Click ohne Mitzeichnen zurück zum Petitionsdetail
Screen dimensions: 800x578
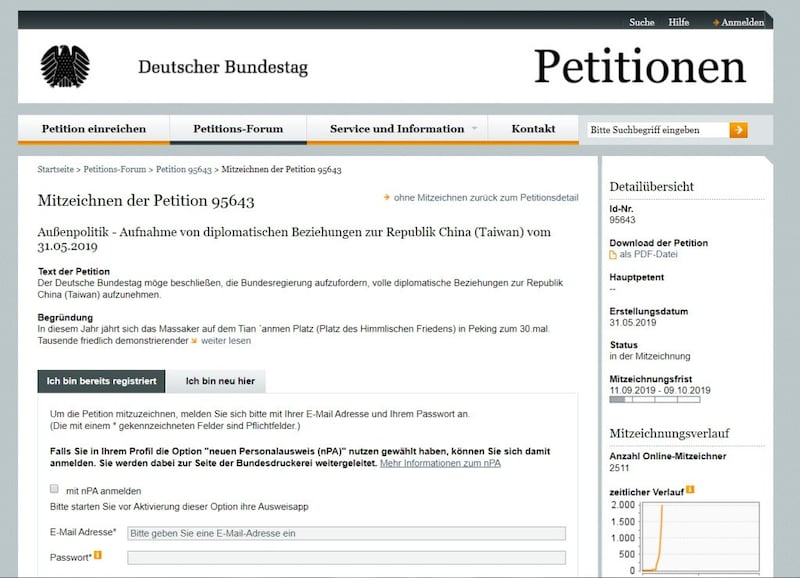coord(486,197)
